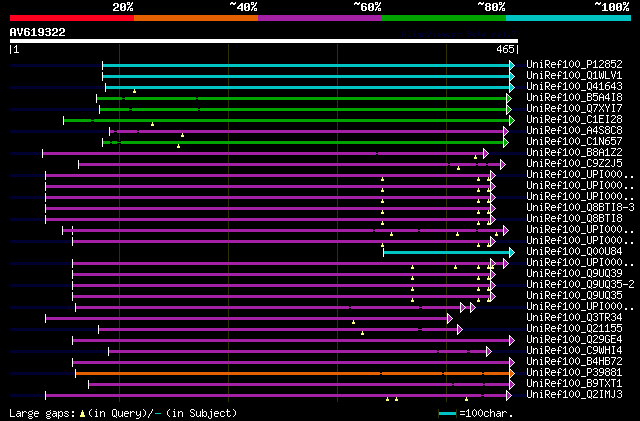Image resolution: width=640 pixels, height=421 pixels.
Task: Open hit UniRef100_P12852
Action: tap(574, 65)
